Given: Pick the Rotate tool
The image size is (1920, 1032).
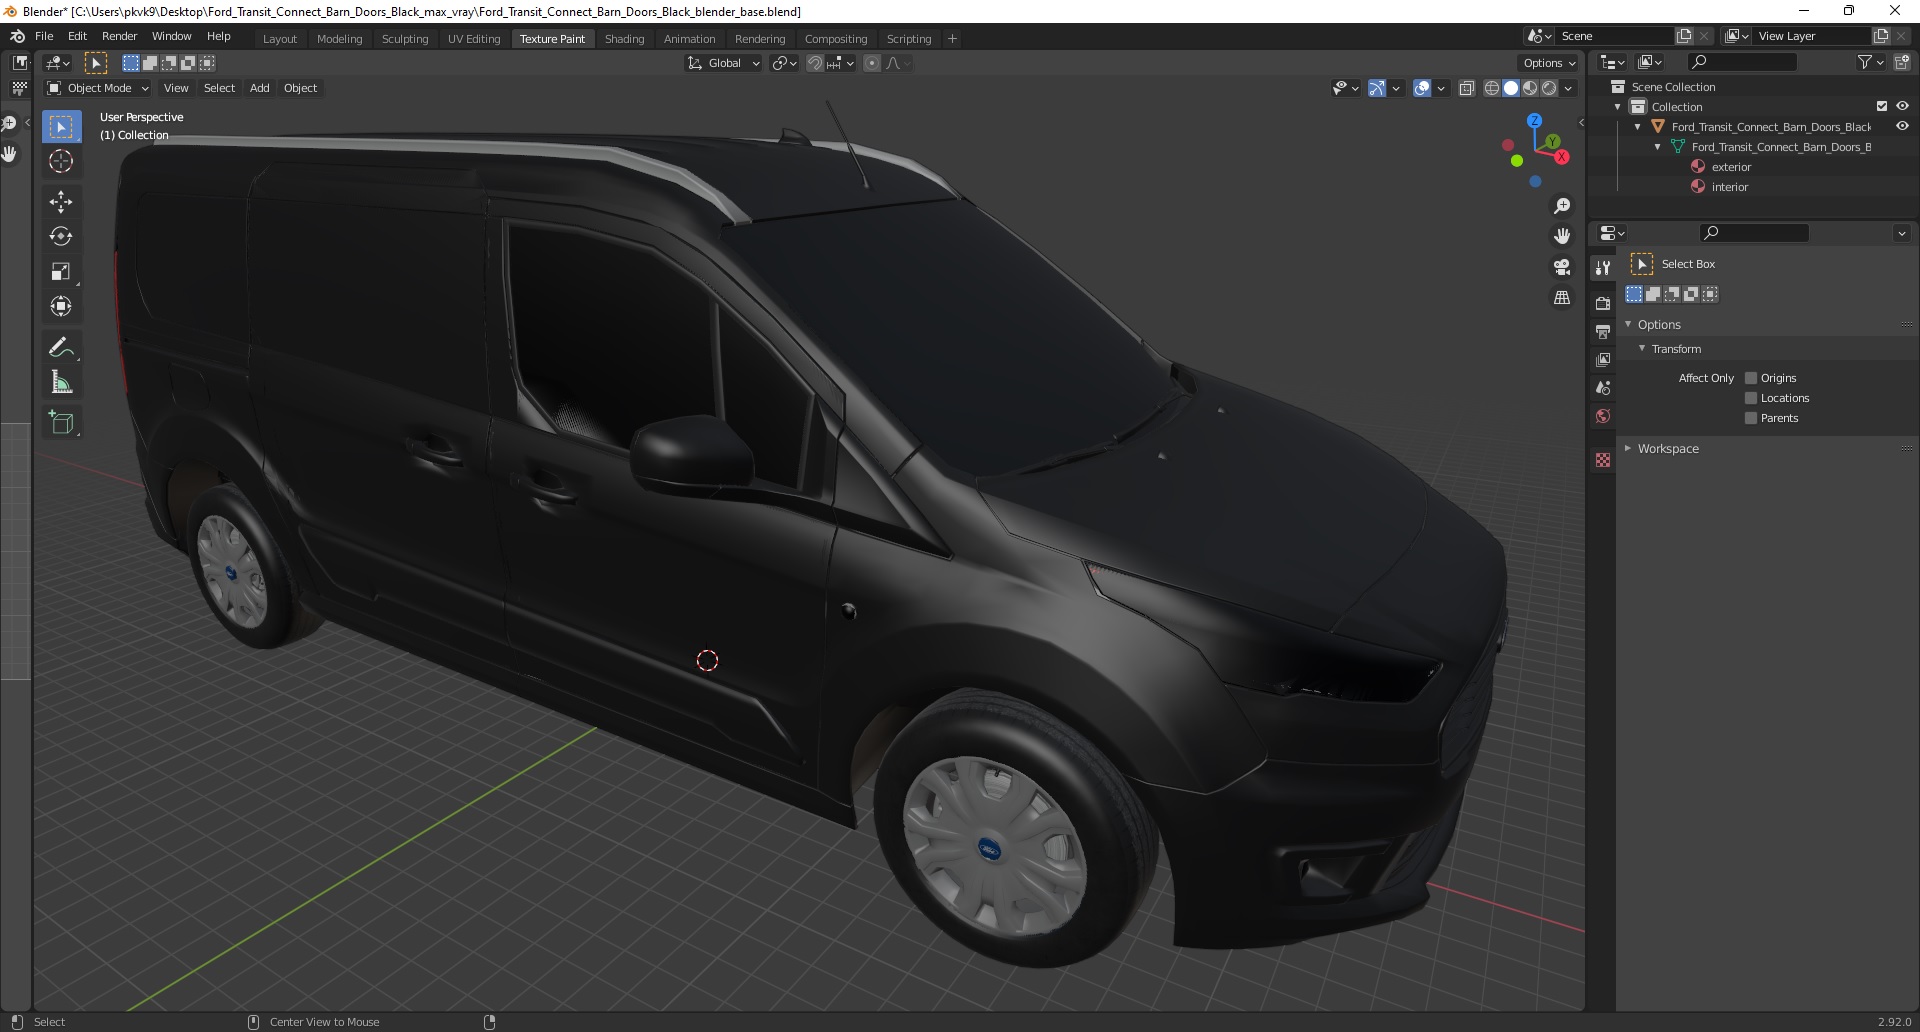Looking at the screenshot, I should 61,237.
